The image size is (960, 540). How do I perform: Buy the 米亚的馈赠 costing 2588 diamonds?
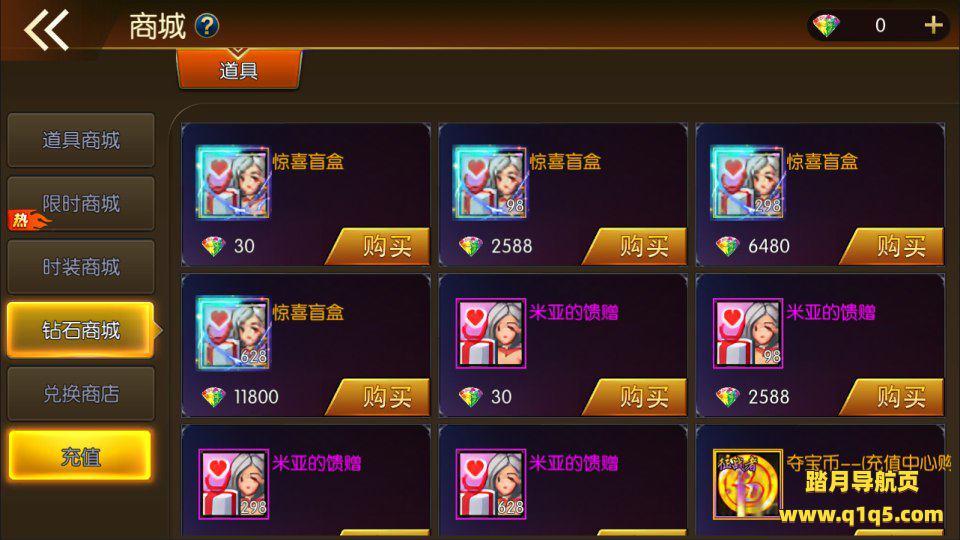point(892,397)
